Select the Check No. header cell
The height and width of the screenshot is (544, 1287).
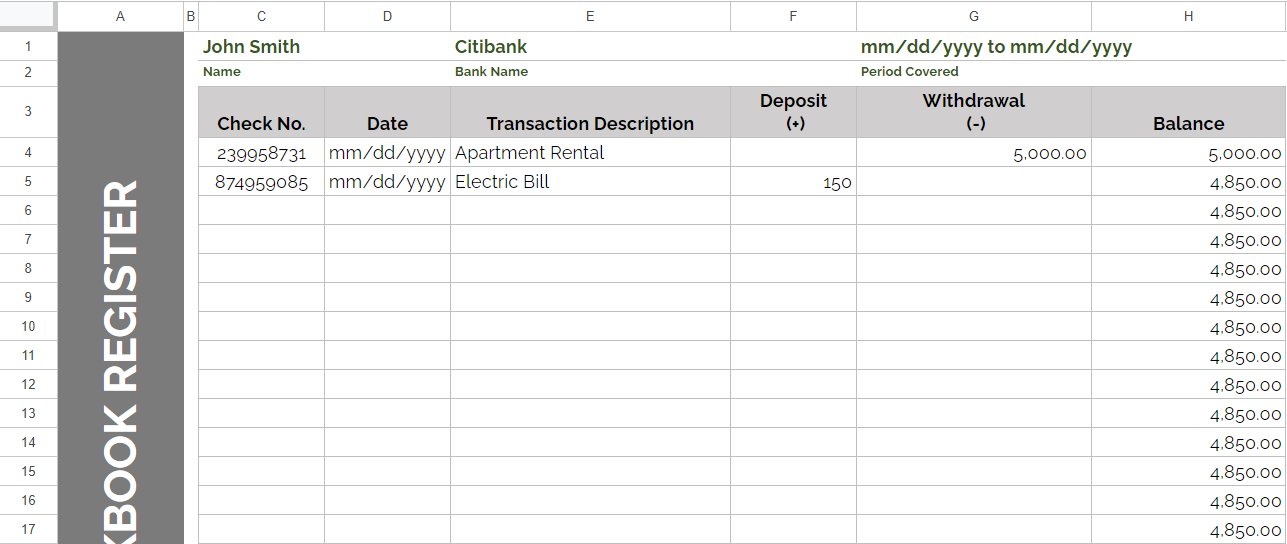[x=261, y=112]
